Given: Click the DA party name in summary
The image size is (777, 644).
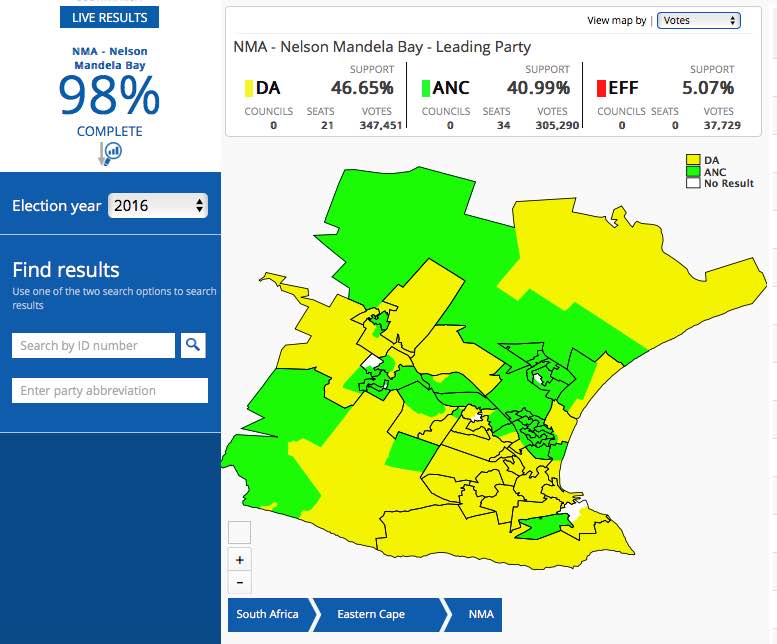Looking at the screenshot, I should 268,88.
